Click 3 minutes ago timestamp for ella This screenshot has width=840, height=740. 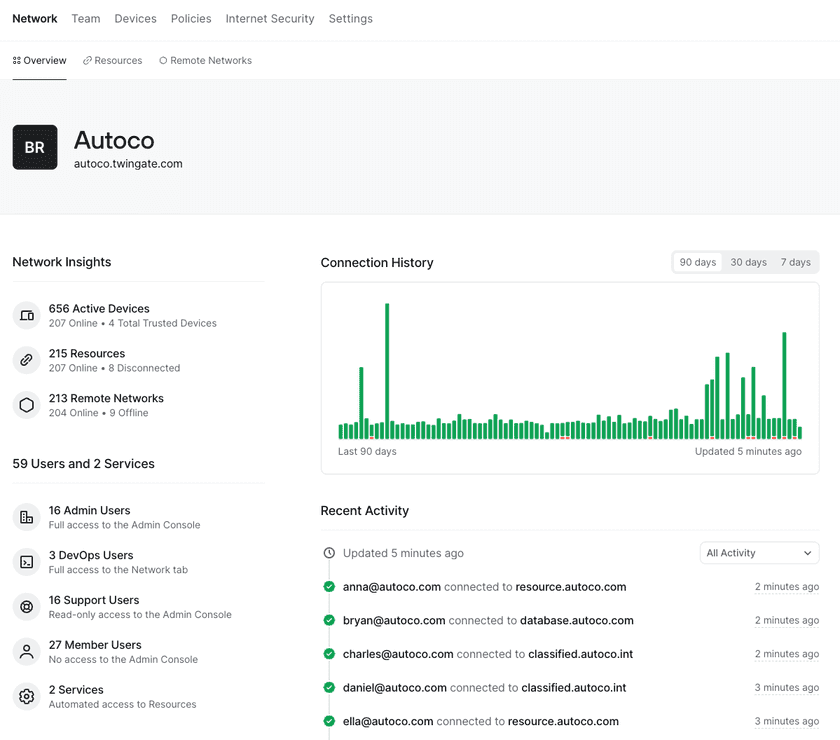click(x=786, y=721)
